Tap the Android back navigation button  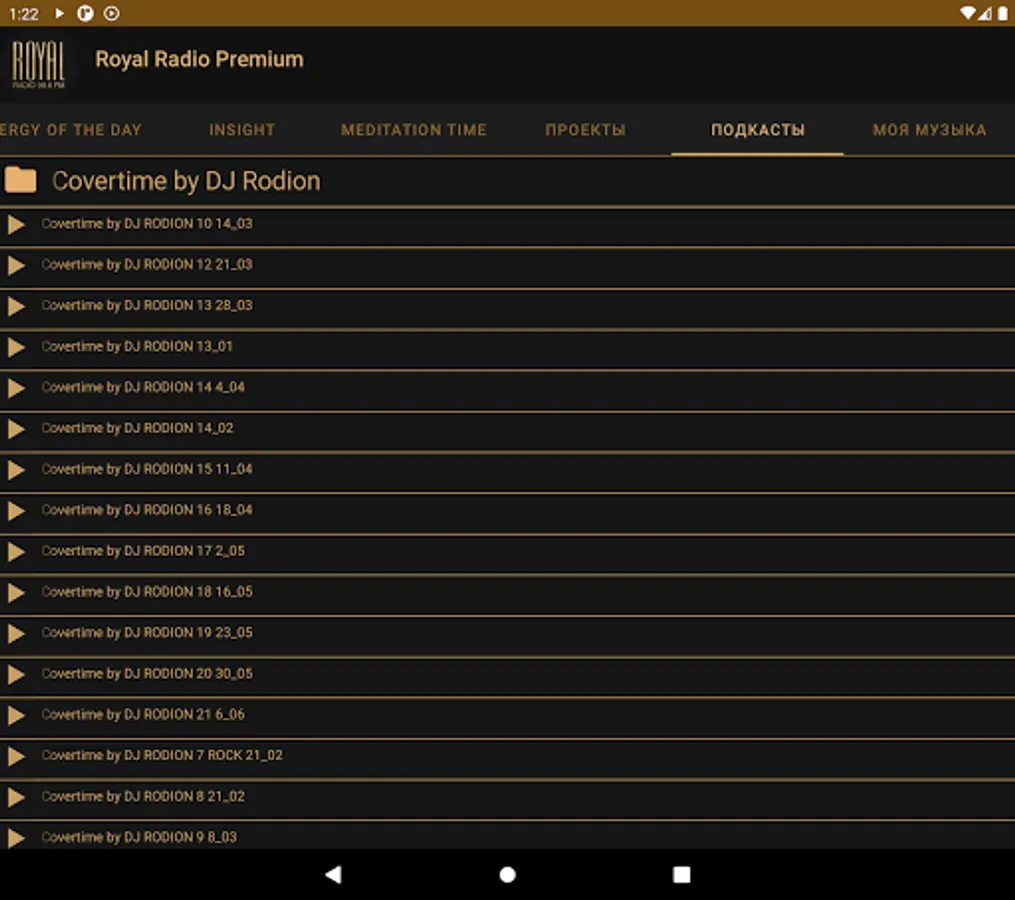(333, 875)
